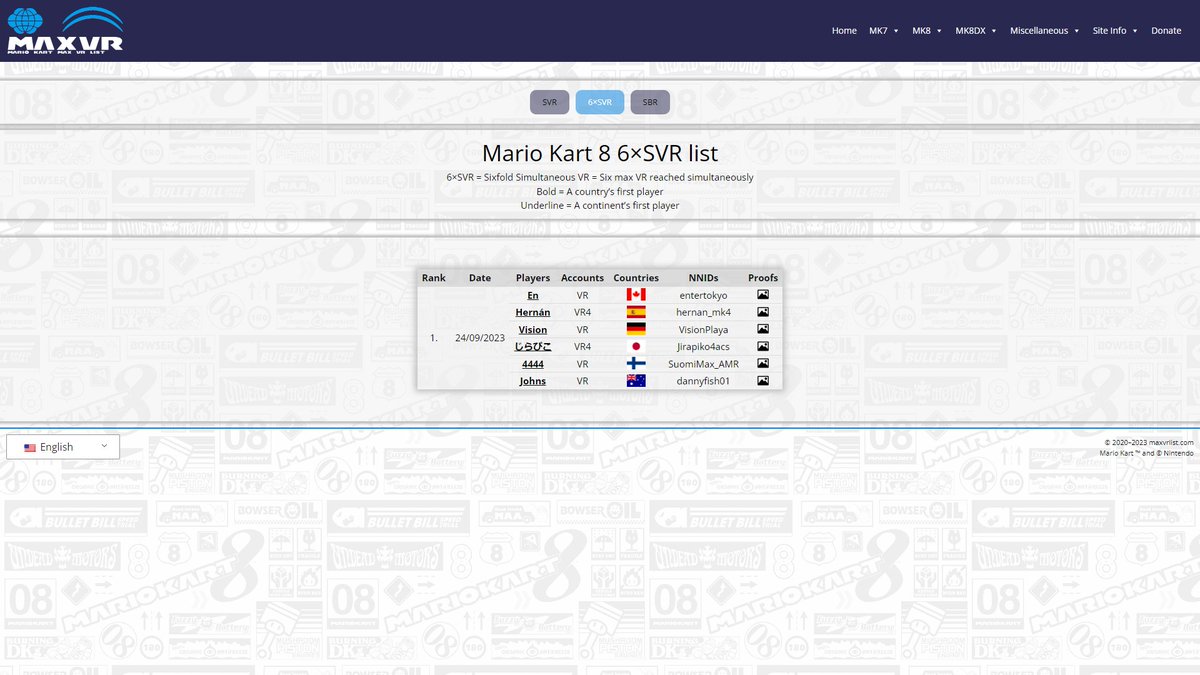Select the NNID entertokyo

tap(704, 295)
